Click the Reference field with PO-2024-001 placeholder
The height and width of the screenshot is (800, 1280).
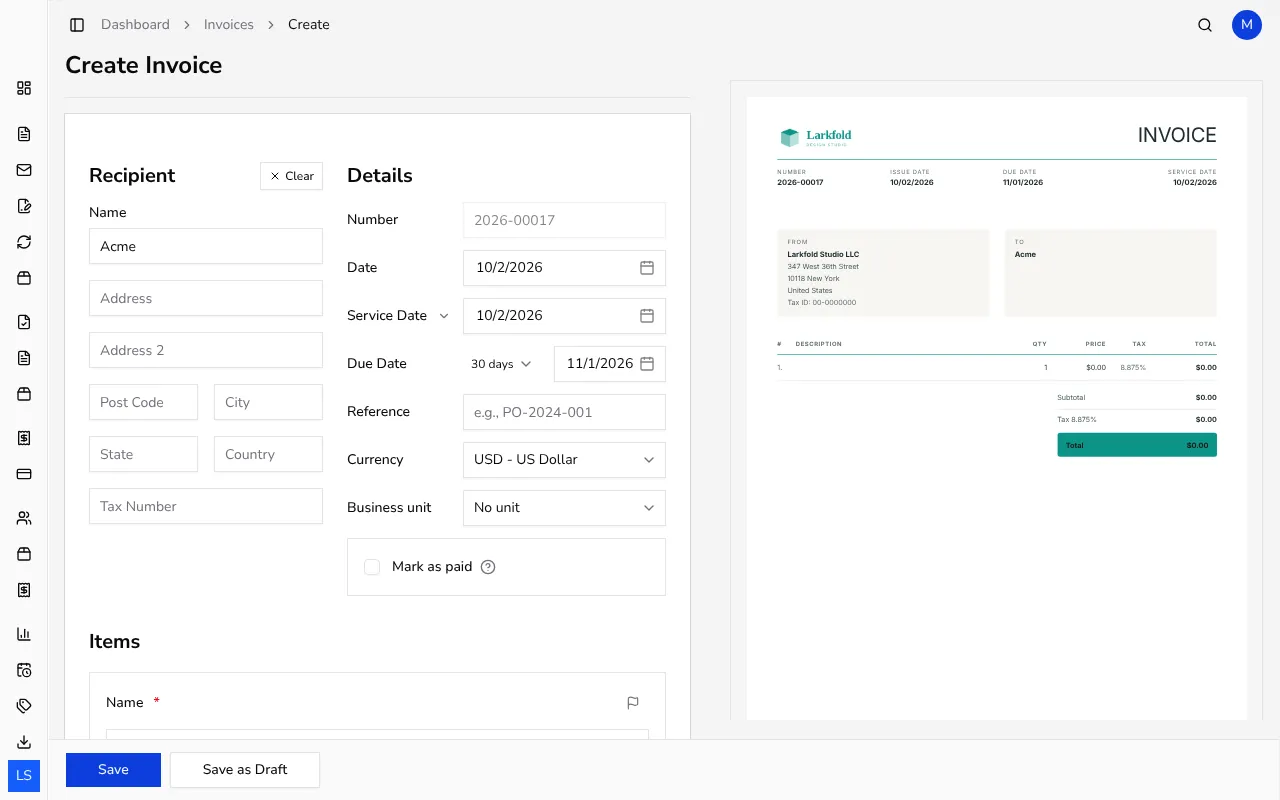564,412
